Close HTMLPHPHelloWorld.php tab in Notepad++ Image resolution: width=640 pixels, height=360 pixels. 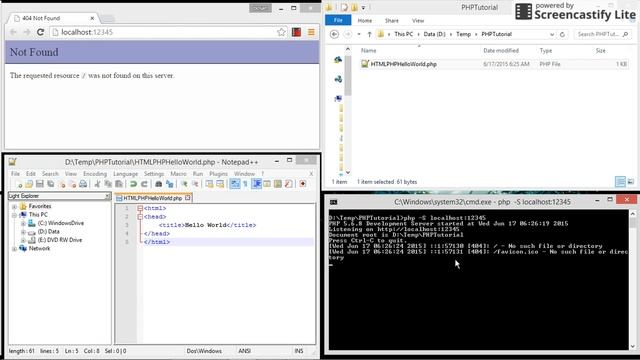(188, 198)
